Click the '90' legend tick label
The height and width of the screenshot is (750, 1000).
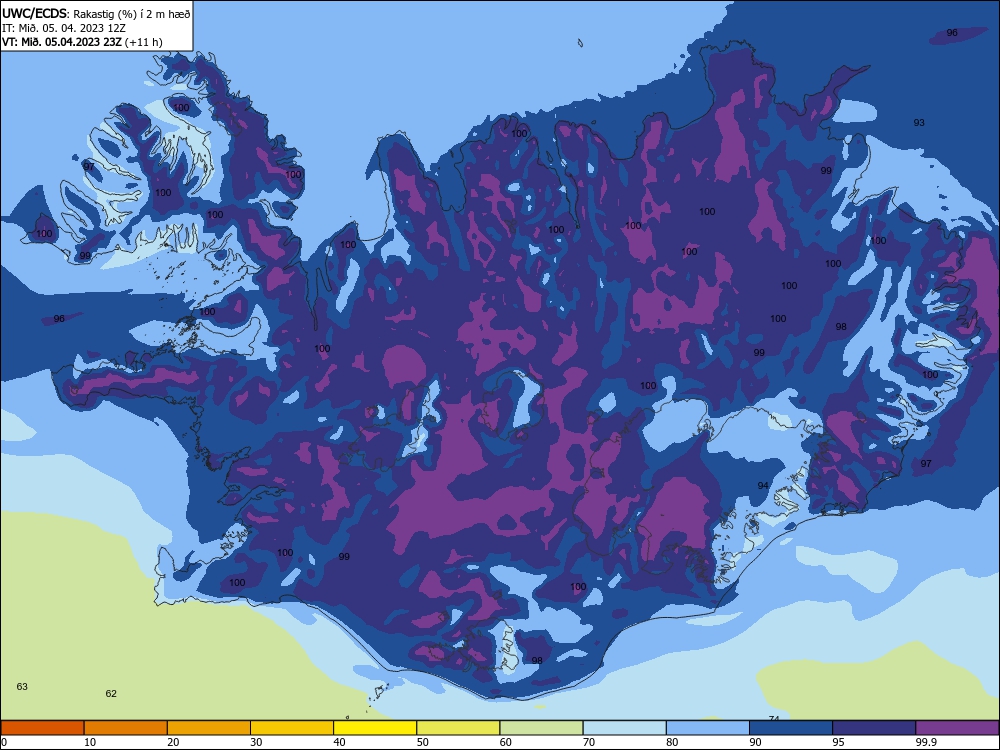pos(756,742)
